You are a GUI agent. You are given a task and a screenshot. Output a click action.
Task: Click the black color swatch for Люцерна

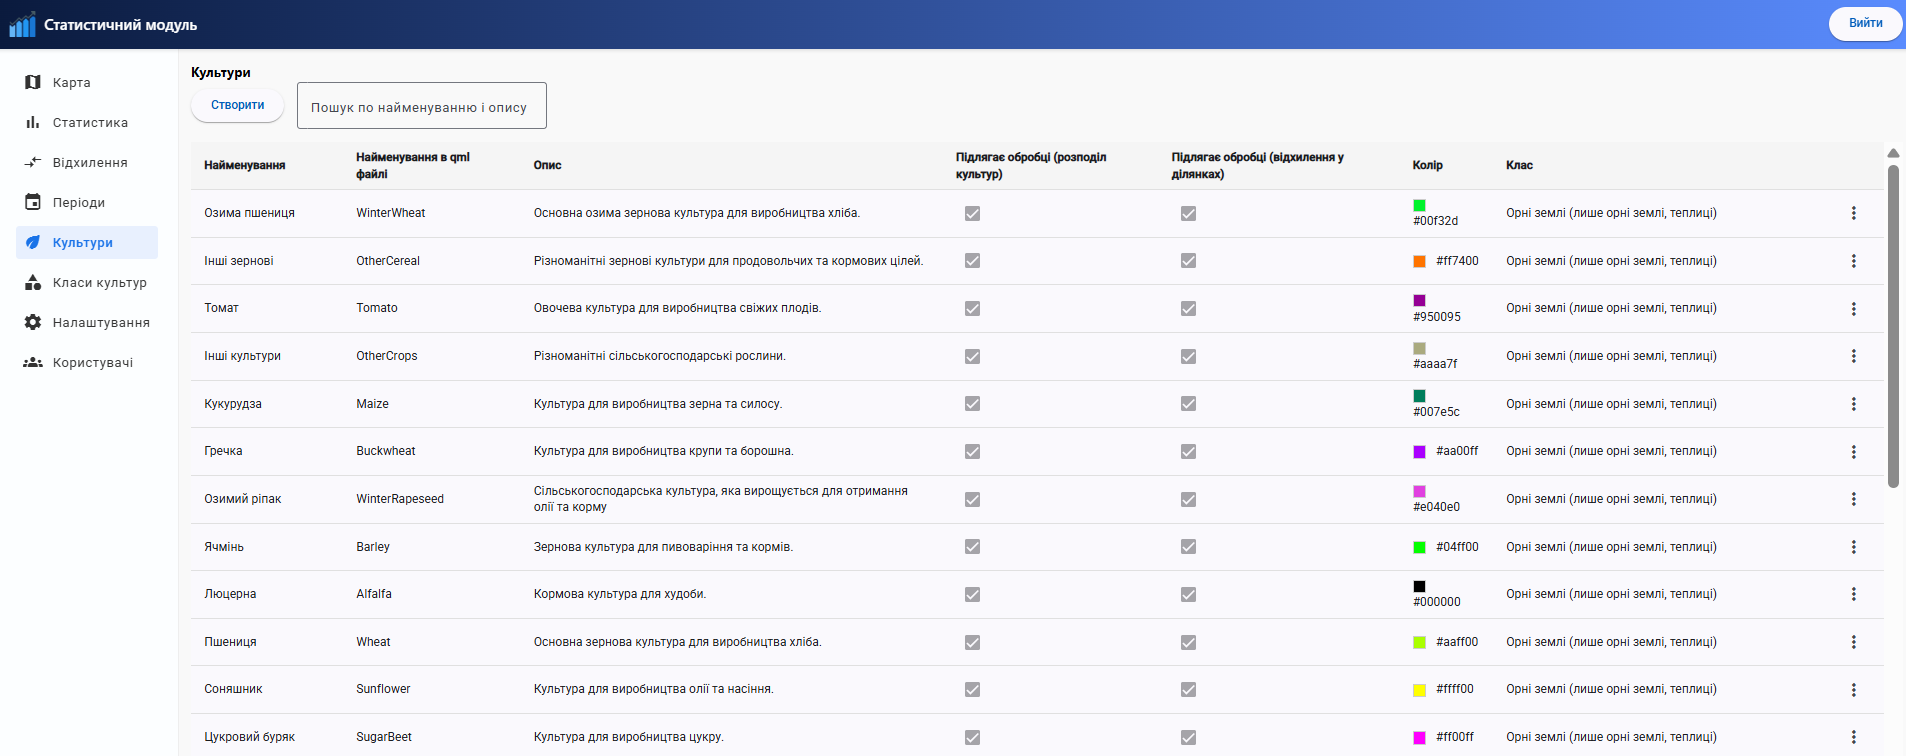pyautogui.click(x=1419, y=586)
